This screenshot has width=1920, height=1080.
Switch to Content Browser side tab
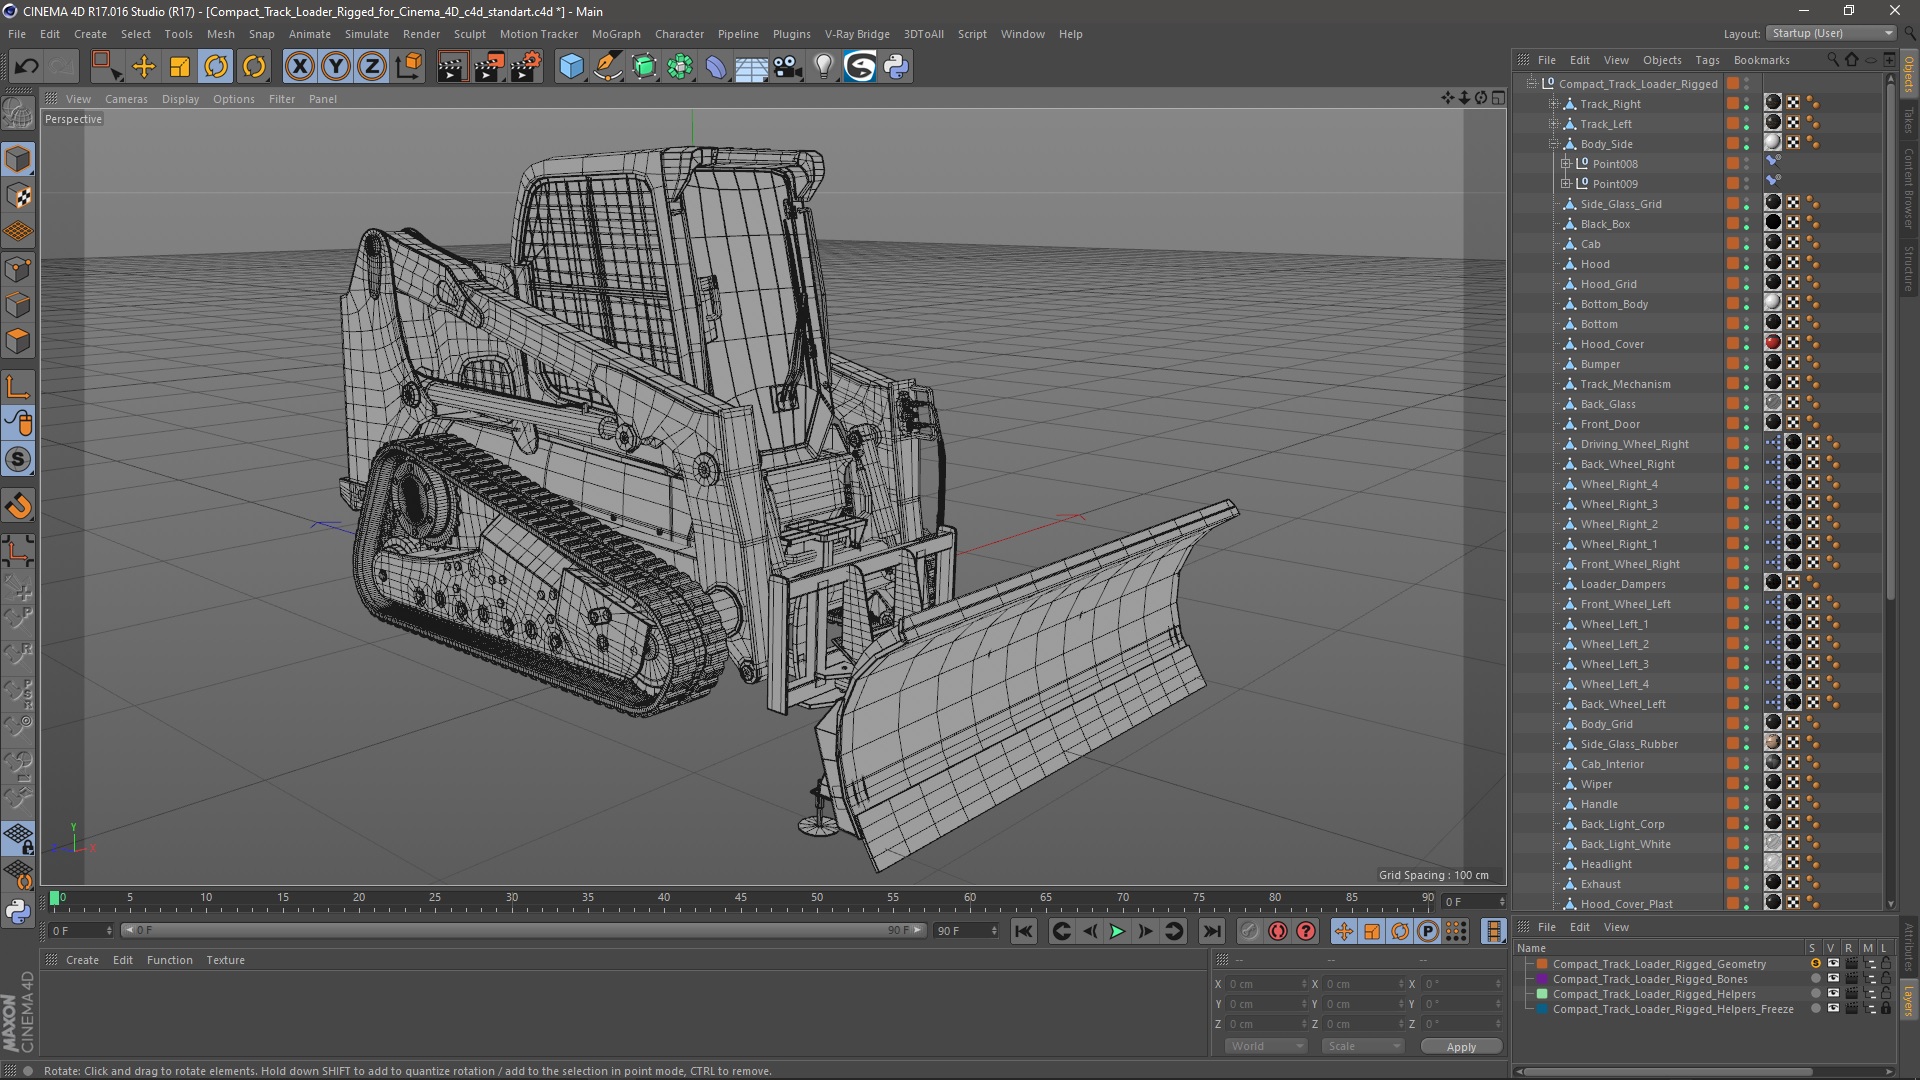(x=1909, y=188)
